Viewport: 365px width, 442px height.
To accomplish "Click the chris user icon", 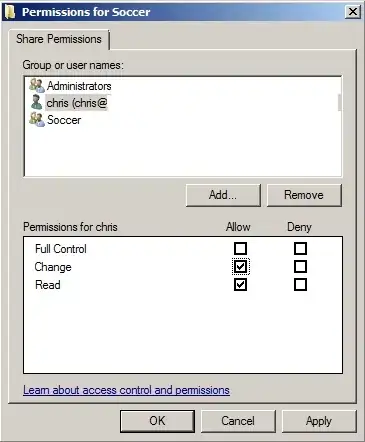I will (x=36, y=102).
